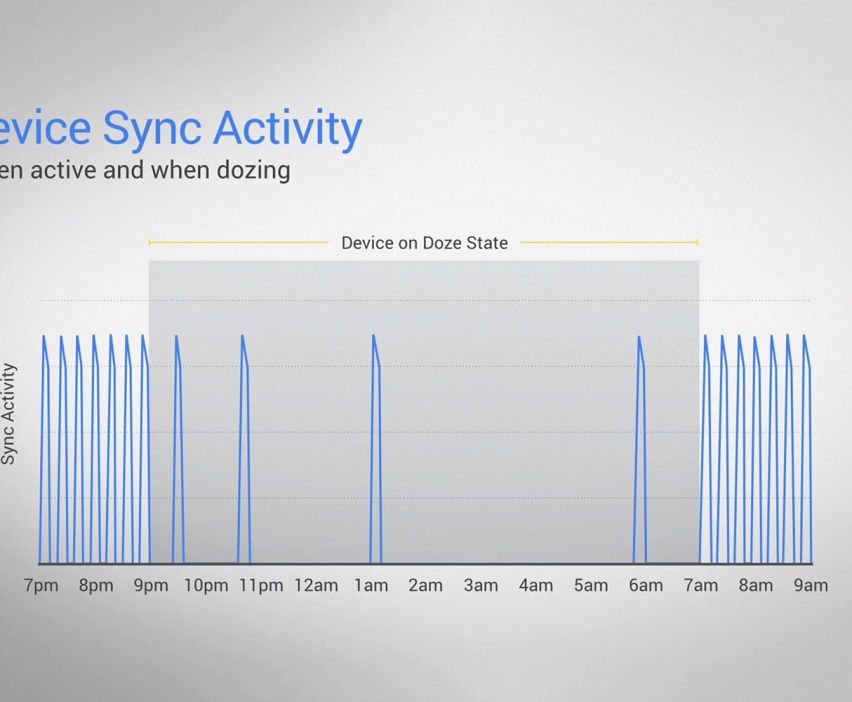This screenshot has height=702, width=852.
Task: Select the 9pm label on the time axis
Action: (x=151, y=585)
